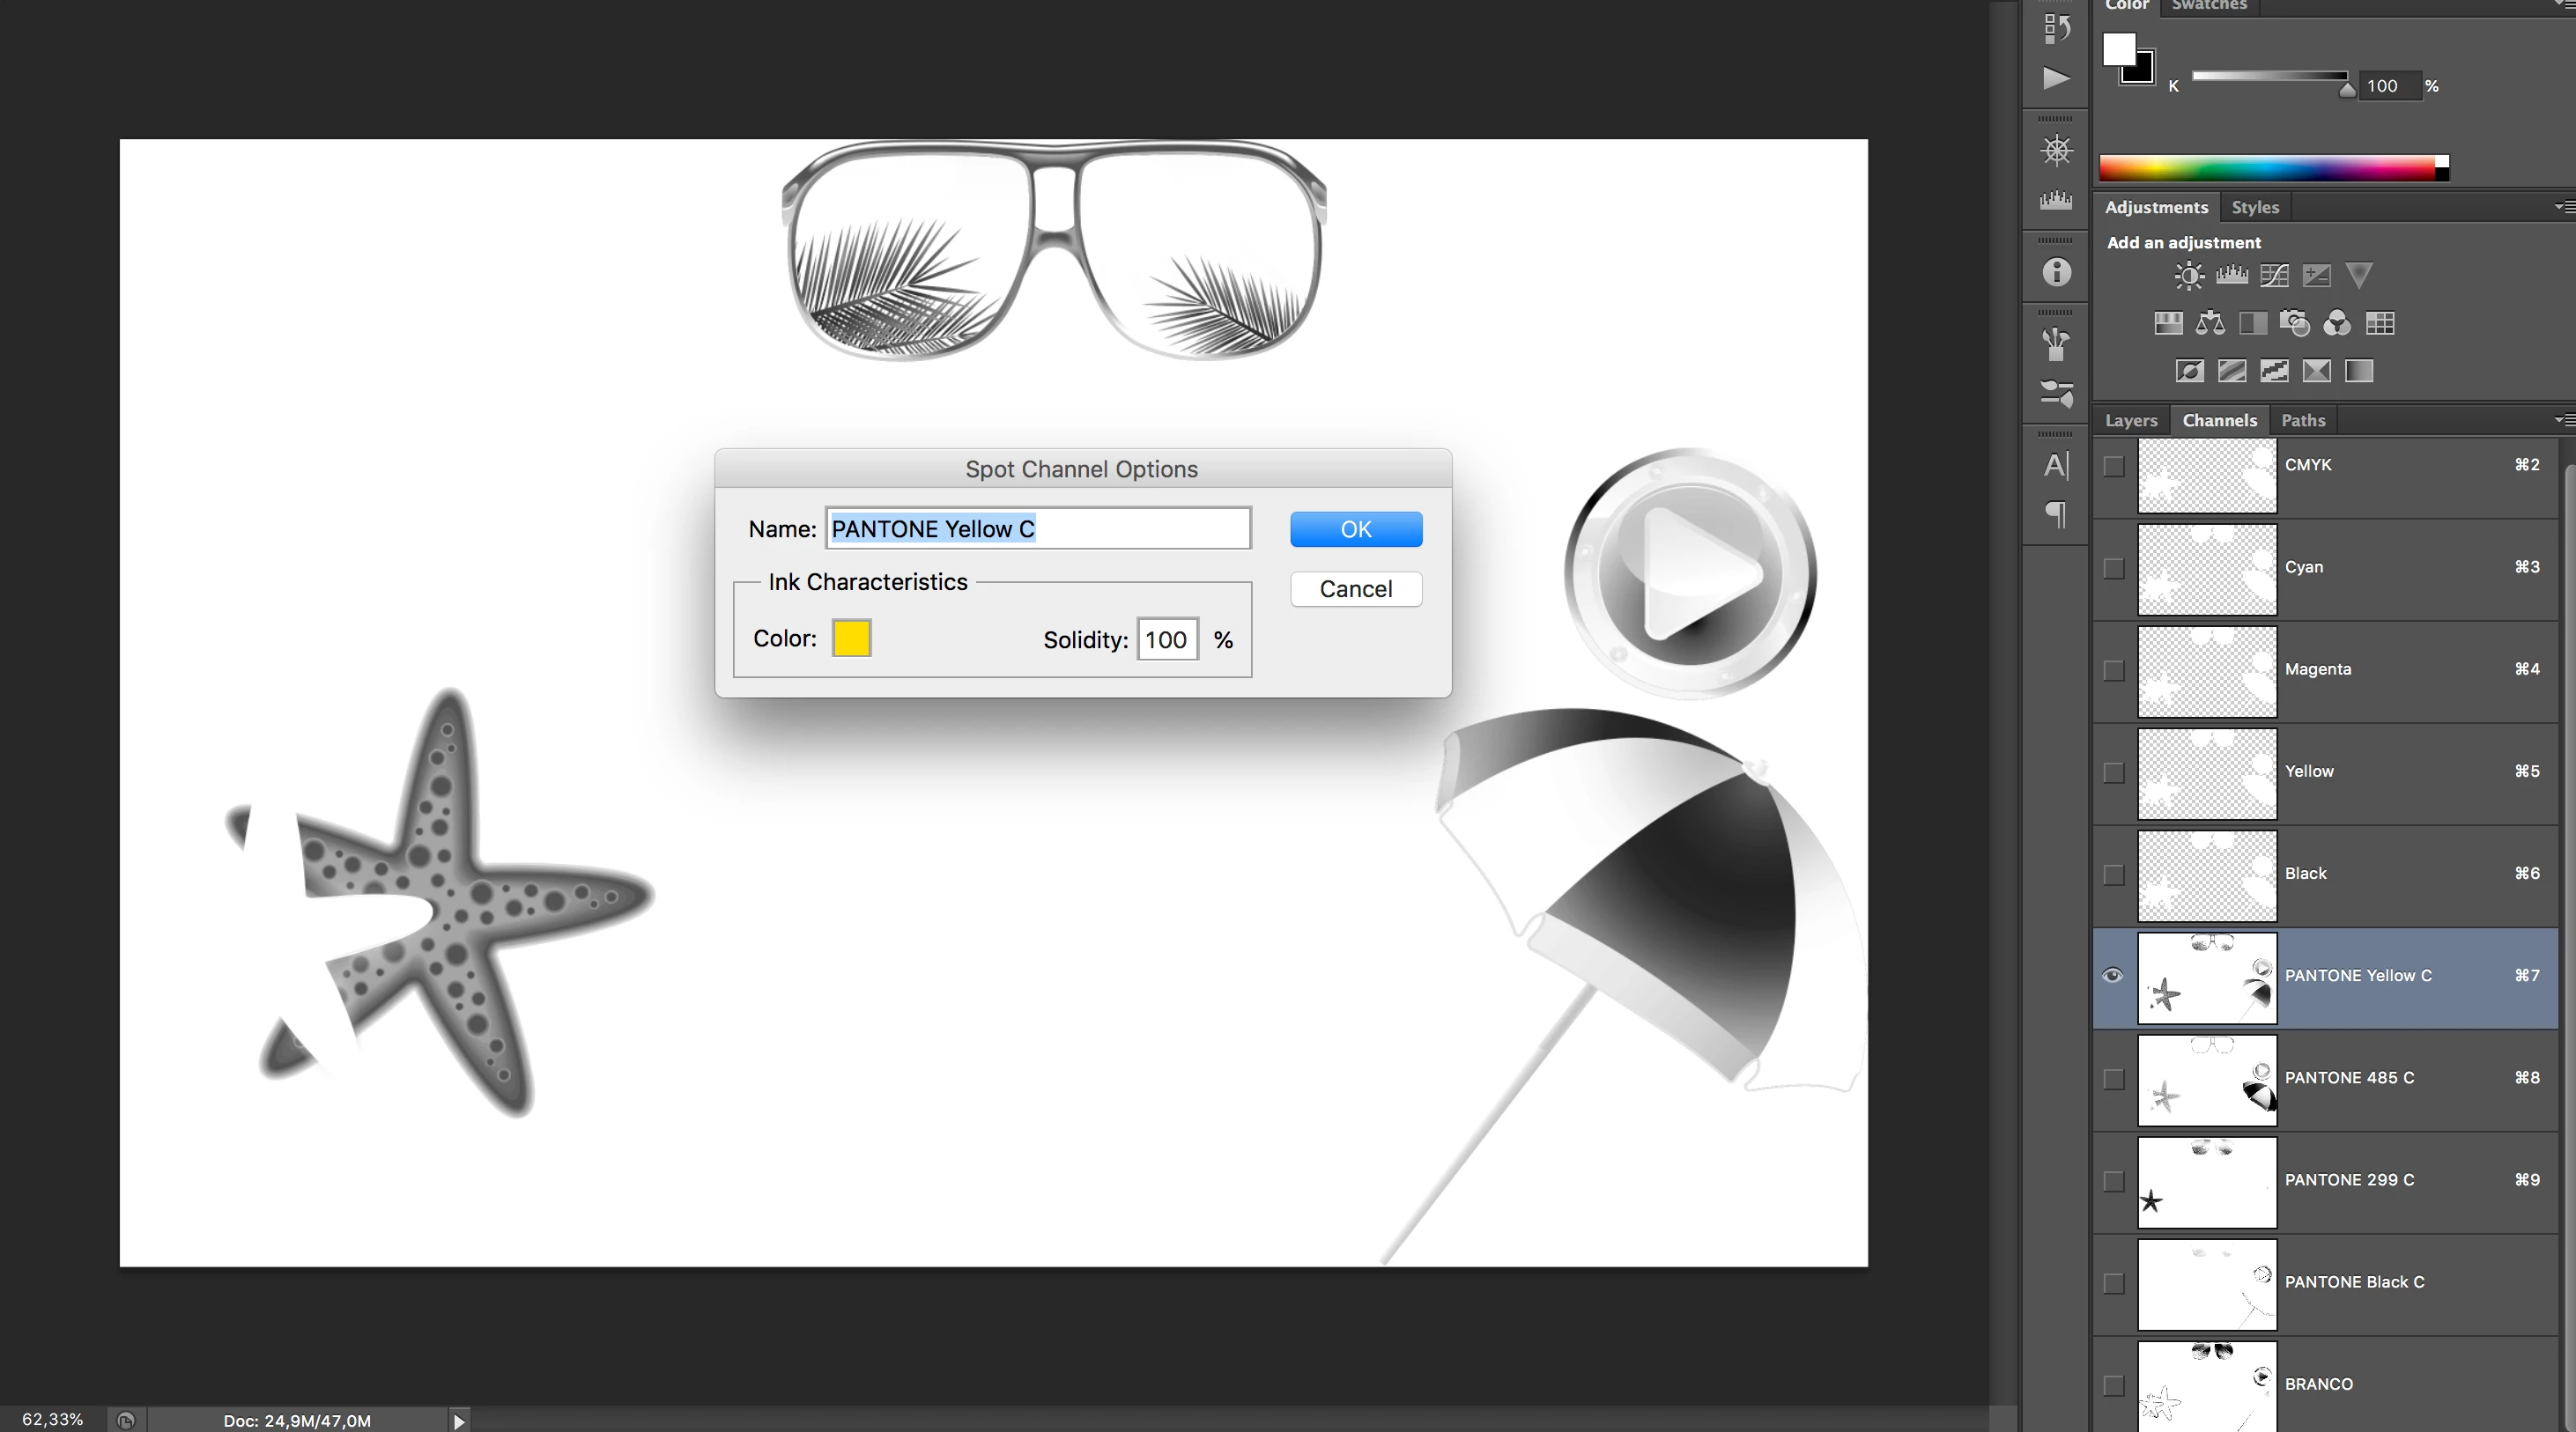Image resolution: width=2576 pixels, height=1432 pixels.
Task: Click OK in Spot Channel Options
Action: [1355, 529]
